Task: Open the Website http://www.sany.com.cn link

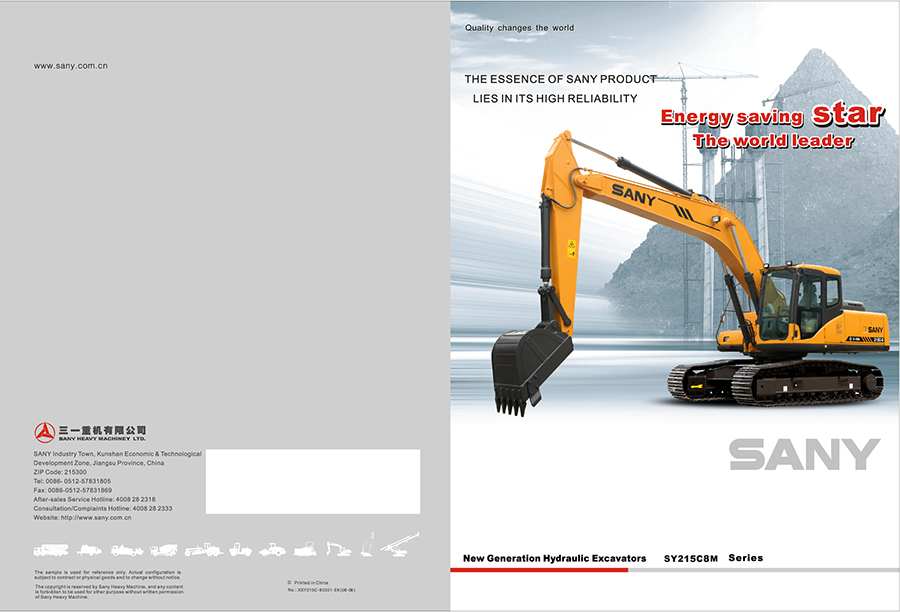Action: (82, 517)
